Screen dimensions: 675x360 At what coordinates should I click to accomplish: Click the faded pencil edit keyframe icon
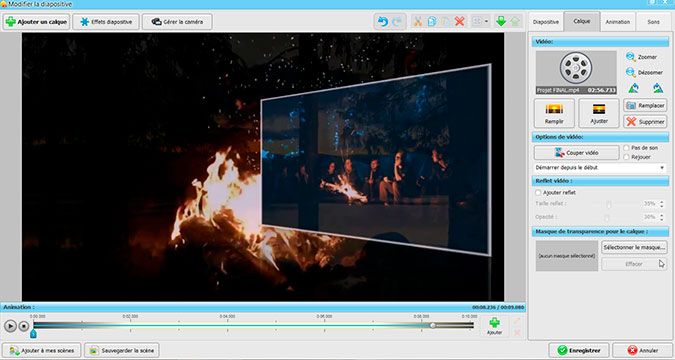pos(517,321)
